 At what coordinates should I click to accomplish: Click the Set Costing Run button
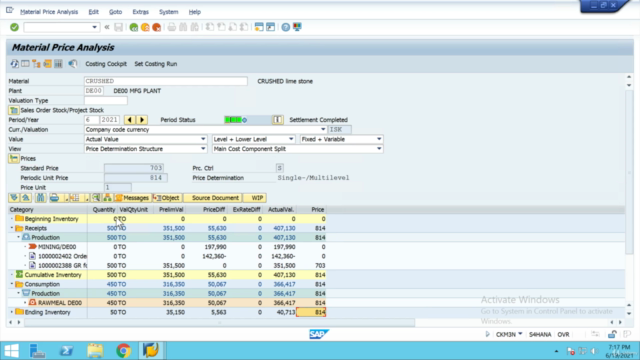pos(156,64)
